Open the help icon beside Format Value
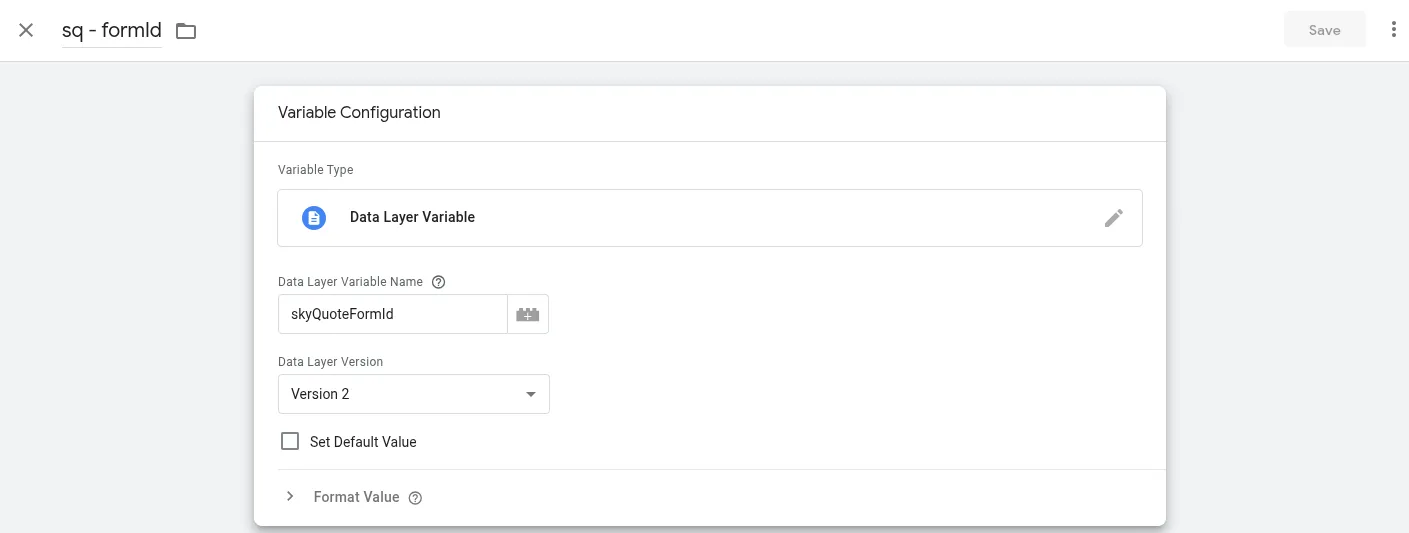The height and width of the screenshot is (533, 1409). [415, 498]
